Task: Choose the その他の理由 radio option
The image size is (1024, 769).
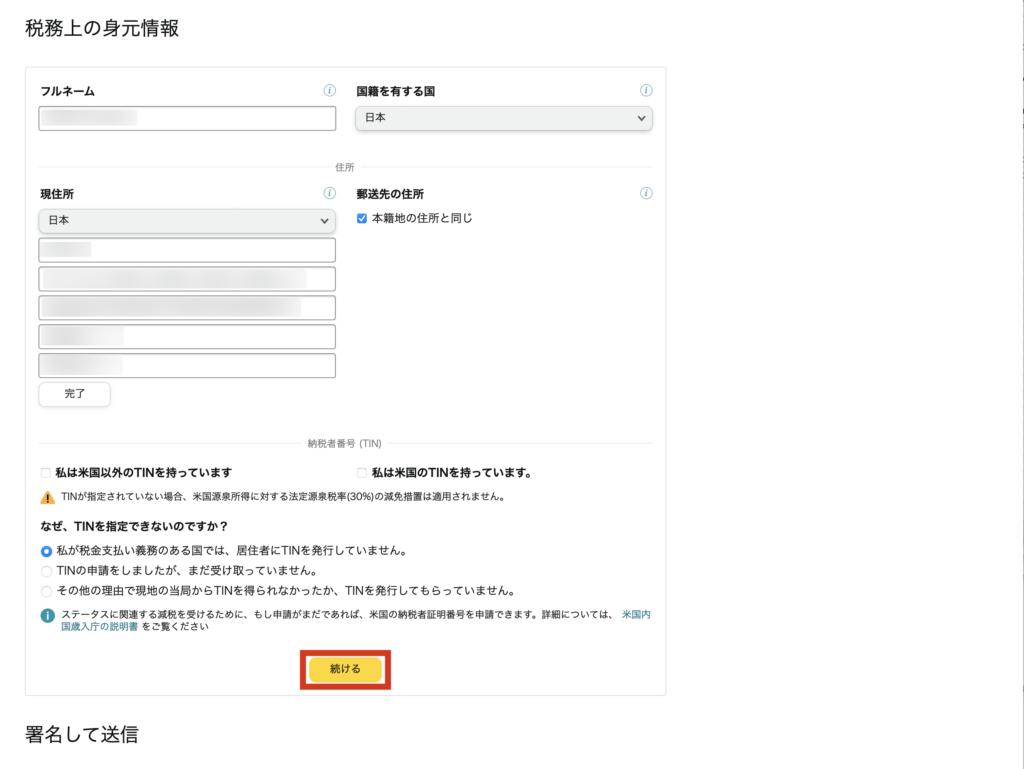Action: tap(46, 591)
